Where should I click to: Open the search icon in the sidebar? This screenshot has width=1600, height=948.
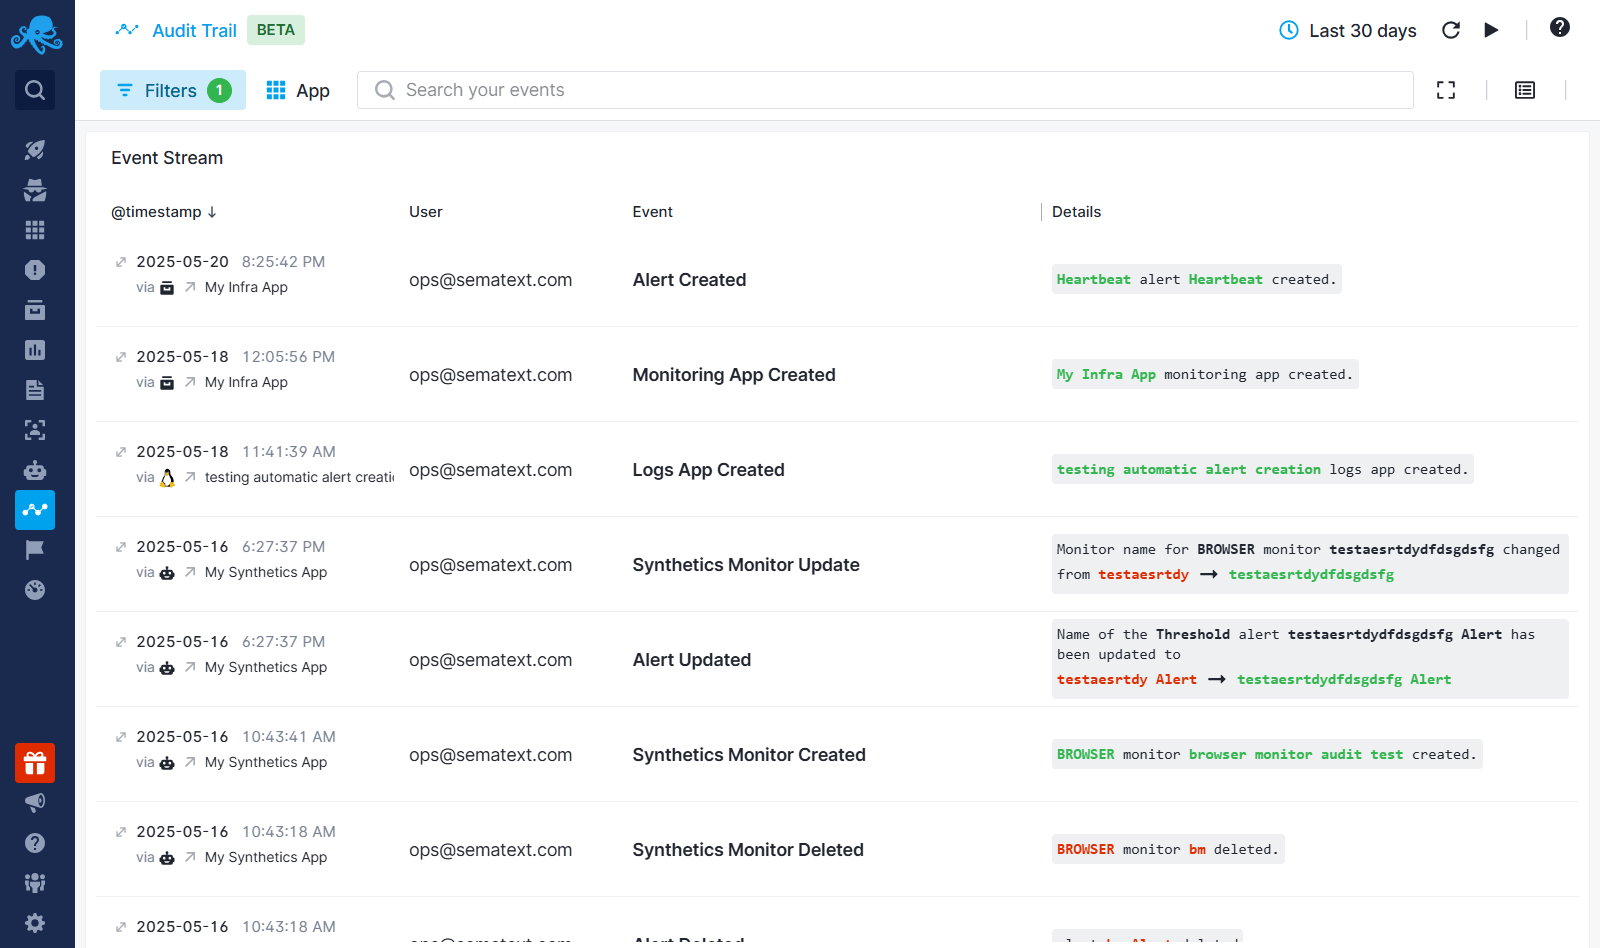coord(35,90)
